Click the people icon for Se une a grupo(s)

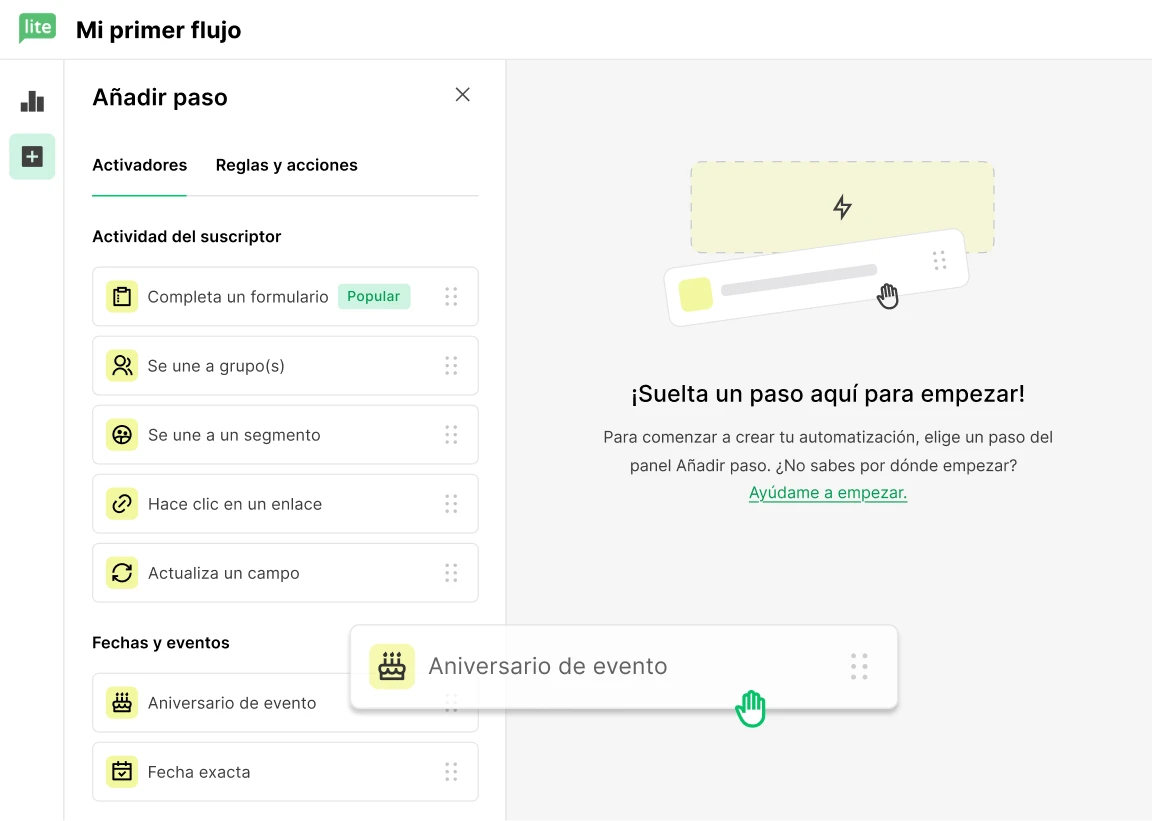pyautogui.click(x=122, y=366)
